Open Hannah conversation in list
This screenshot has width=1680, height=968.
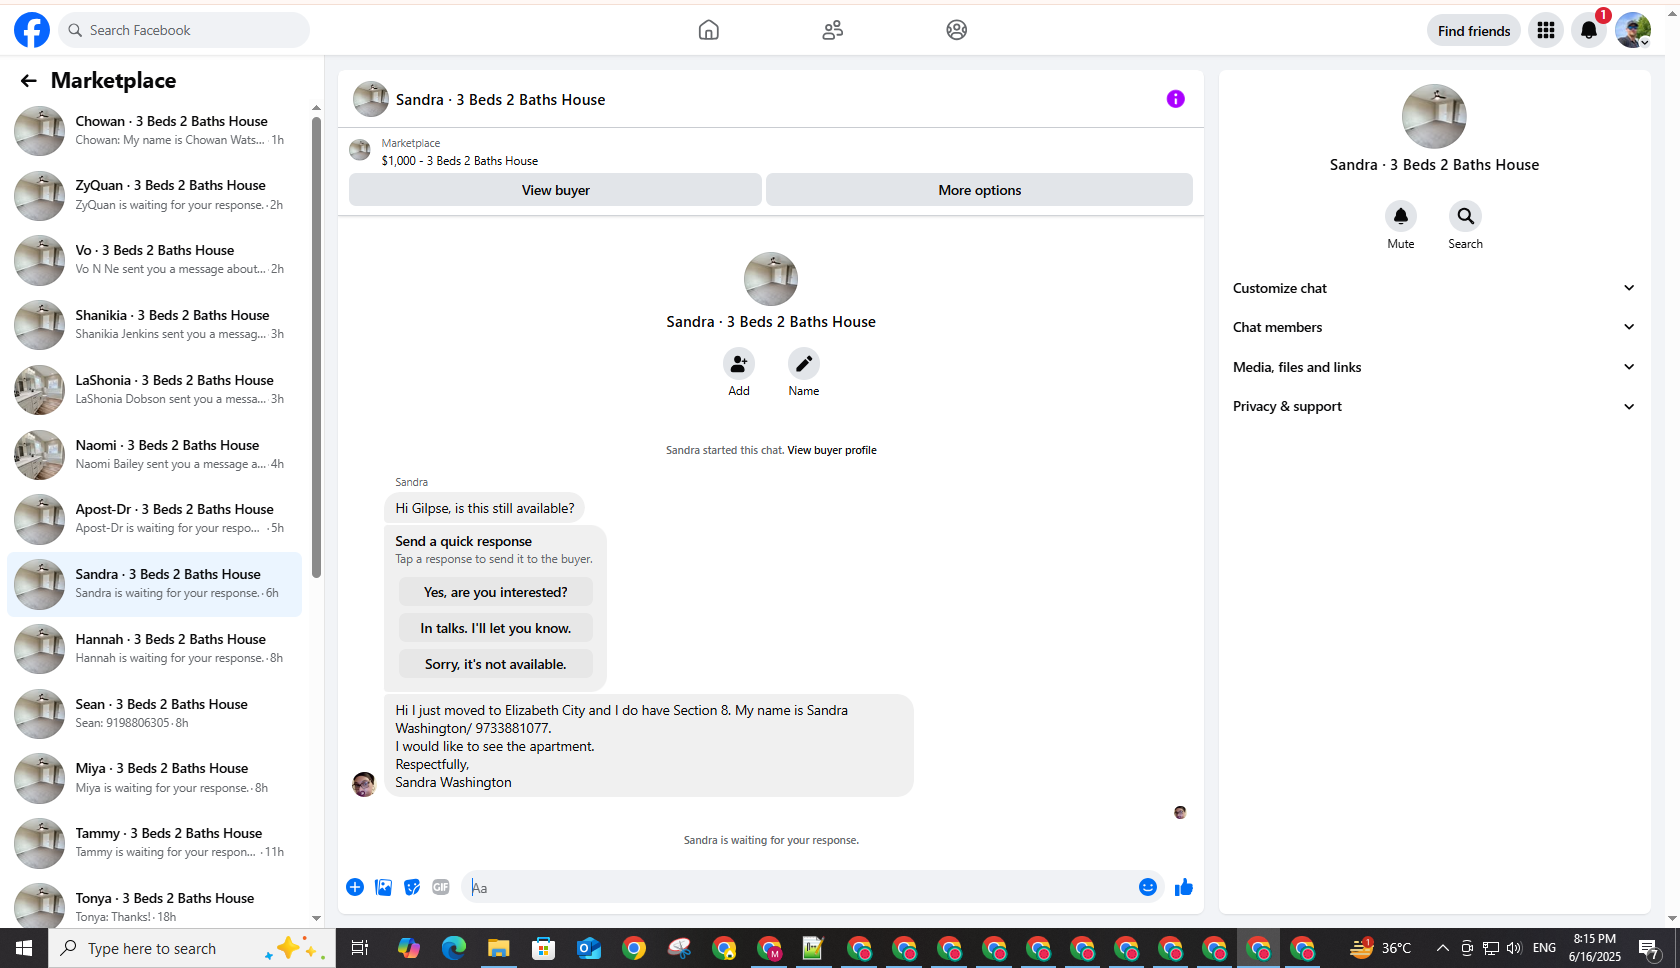click(154, 649)
